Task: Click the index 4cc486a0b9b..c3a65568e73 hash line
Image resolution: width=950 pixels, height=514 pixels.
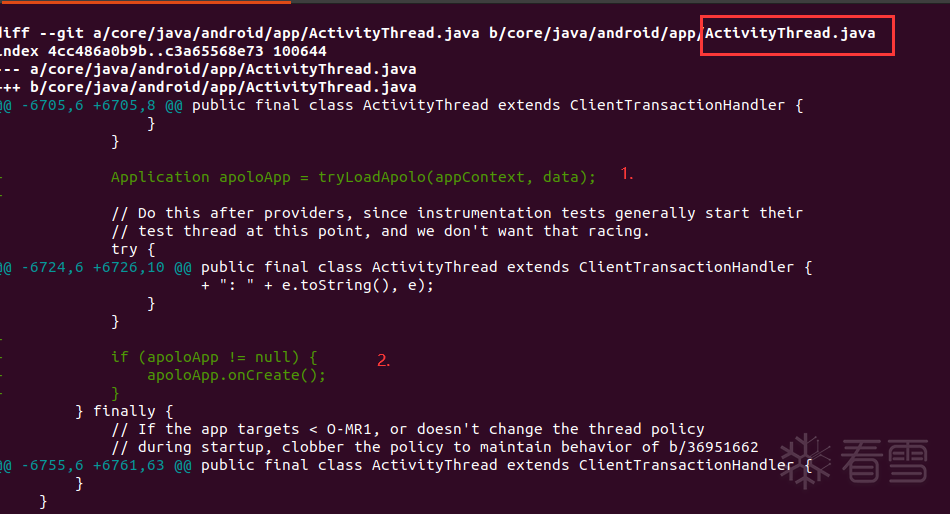Action: (163, 51)
